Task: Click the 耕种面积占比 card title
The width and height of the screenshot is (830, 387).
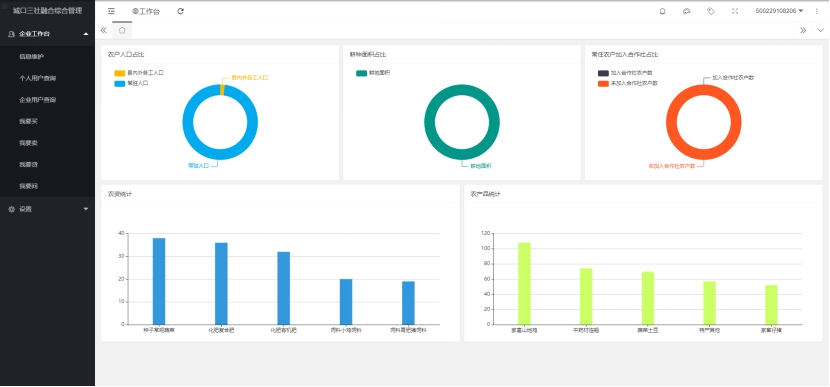Action: click(368, 54)
